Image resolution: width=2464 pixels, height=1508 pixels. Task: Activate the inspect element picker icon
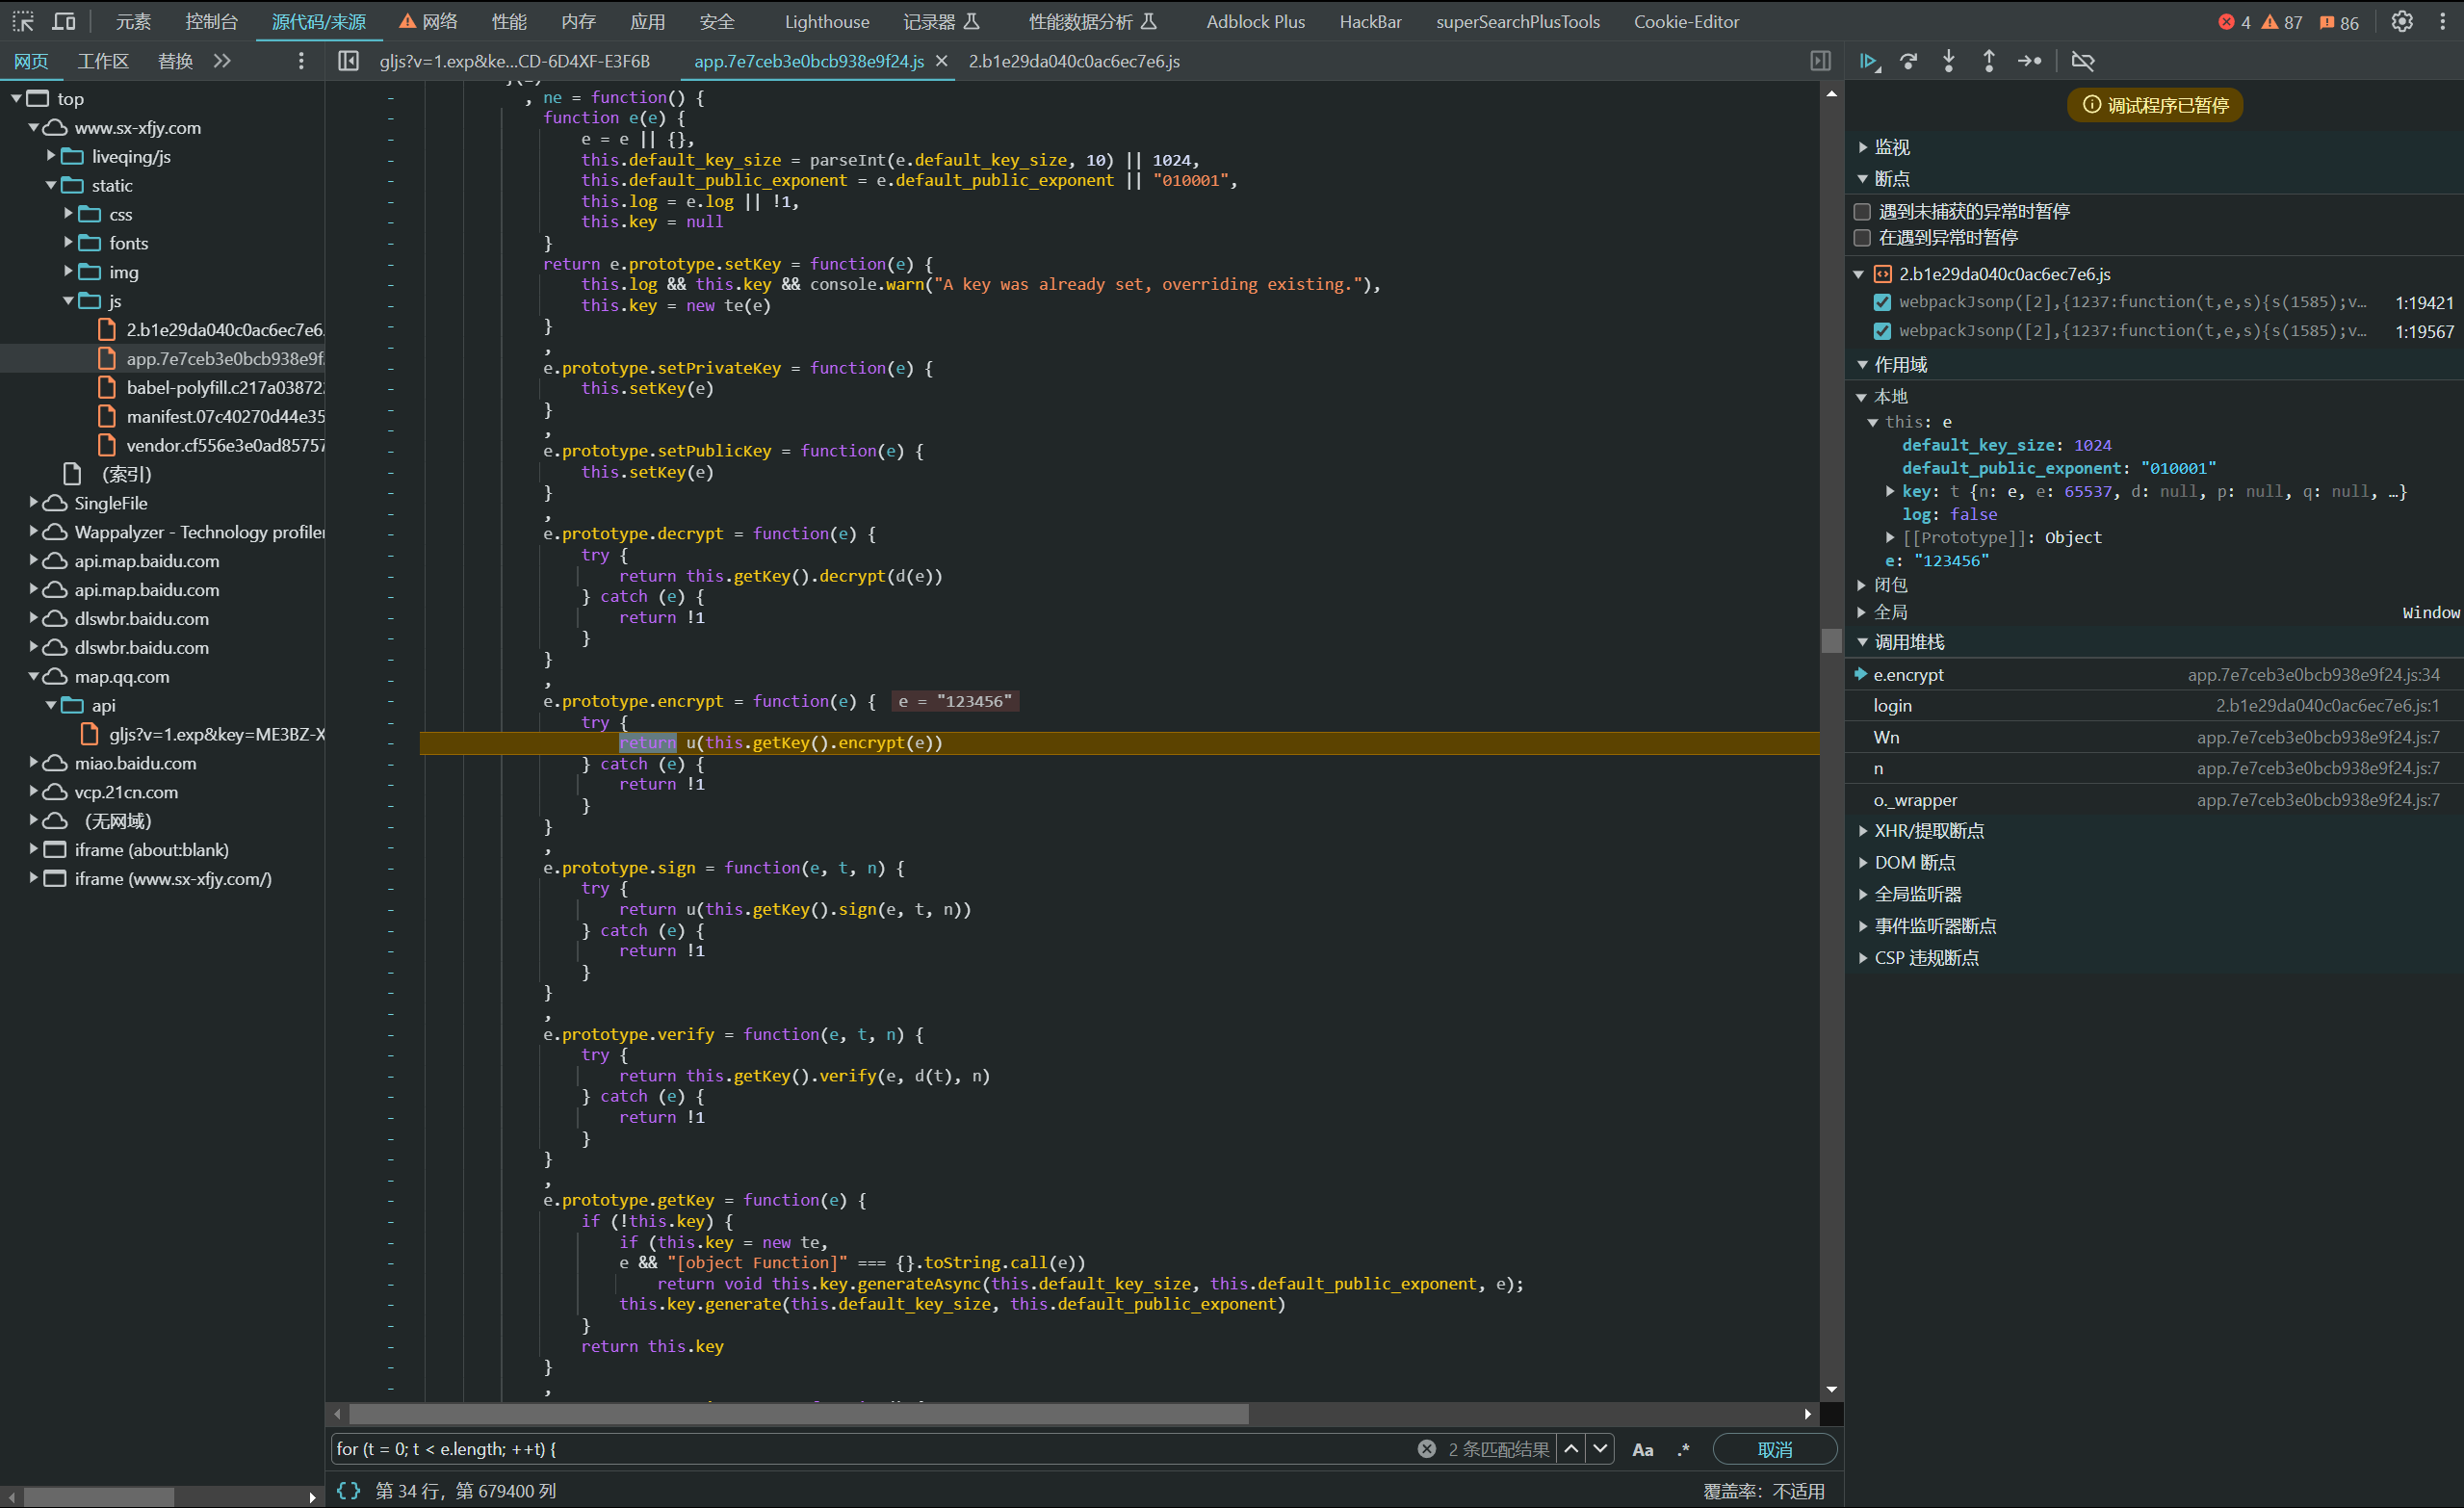pos(23,21)
